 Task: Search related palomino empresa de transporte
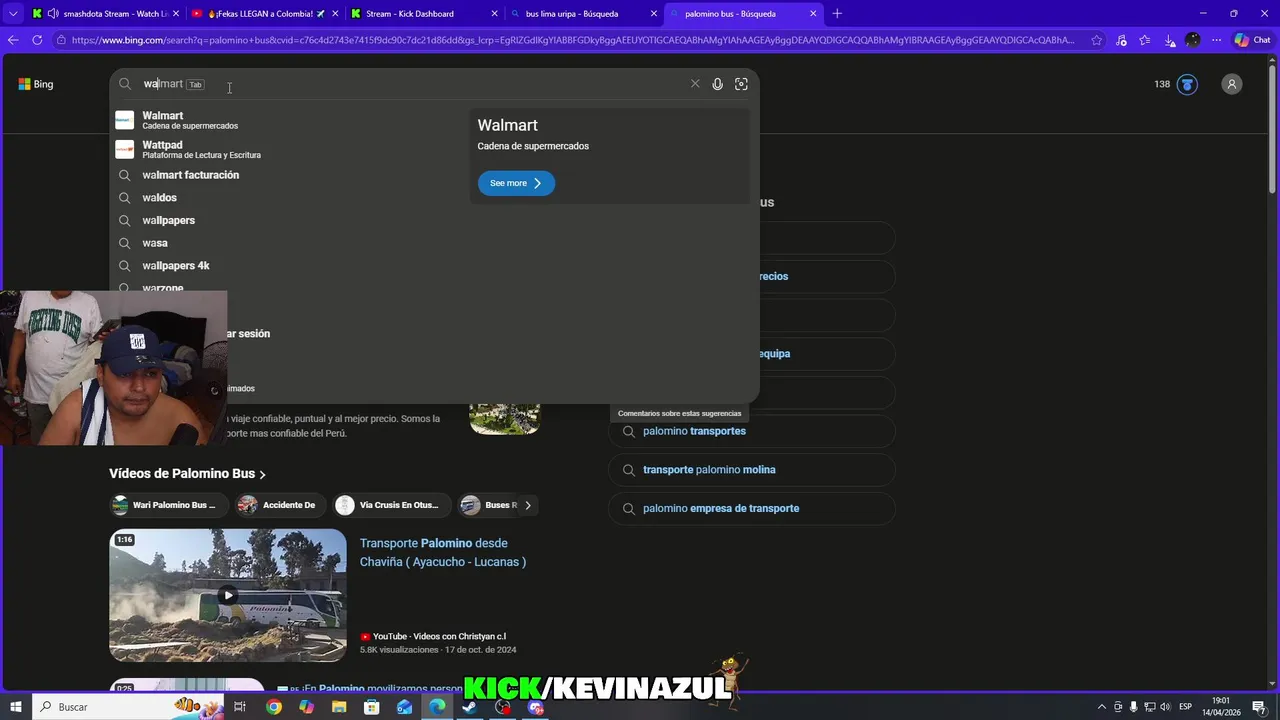[x=751, y=508]
